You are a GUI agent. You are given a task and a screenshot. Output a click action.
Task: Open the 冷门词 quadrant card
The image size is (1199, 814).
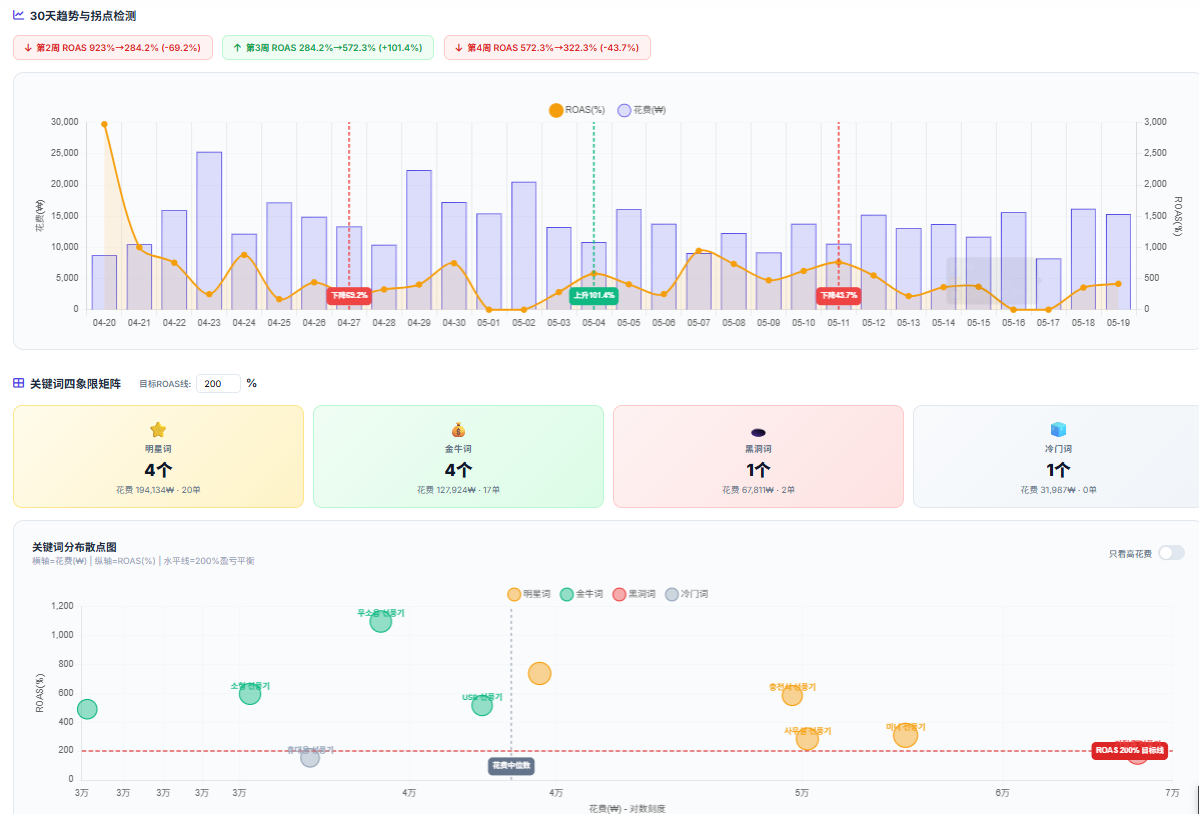pos(1056,456)
